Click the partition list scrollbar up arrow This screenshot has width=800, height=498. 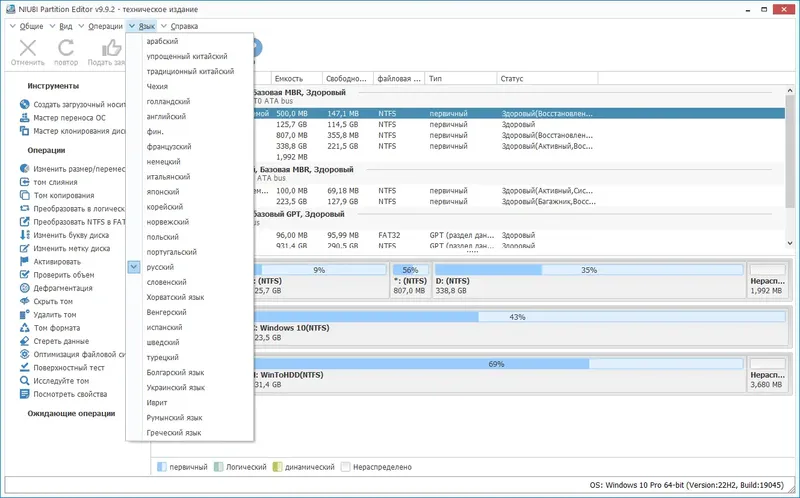click(790, 91)
